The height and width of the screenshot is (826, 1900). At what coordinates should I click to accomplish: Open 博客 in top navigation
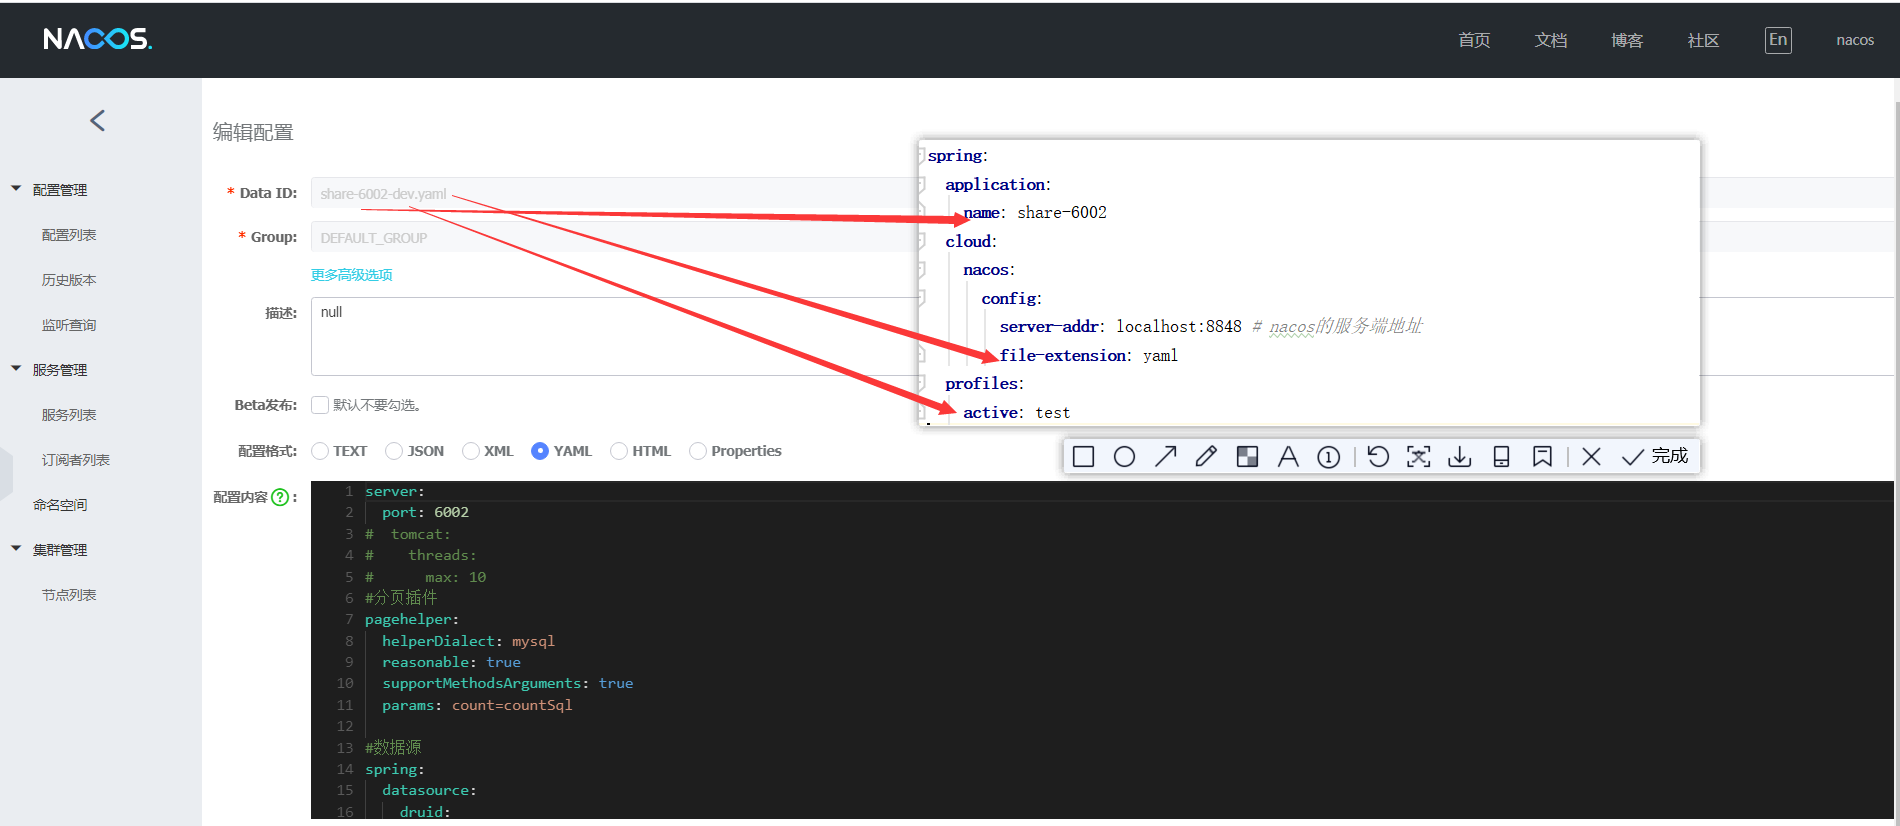pos(1627,40)
